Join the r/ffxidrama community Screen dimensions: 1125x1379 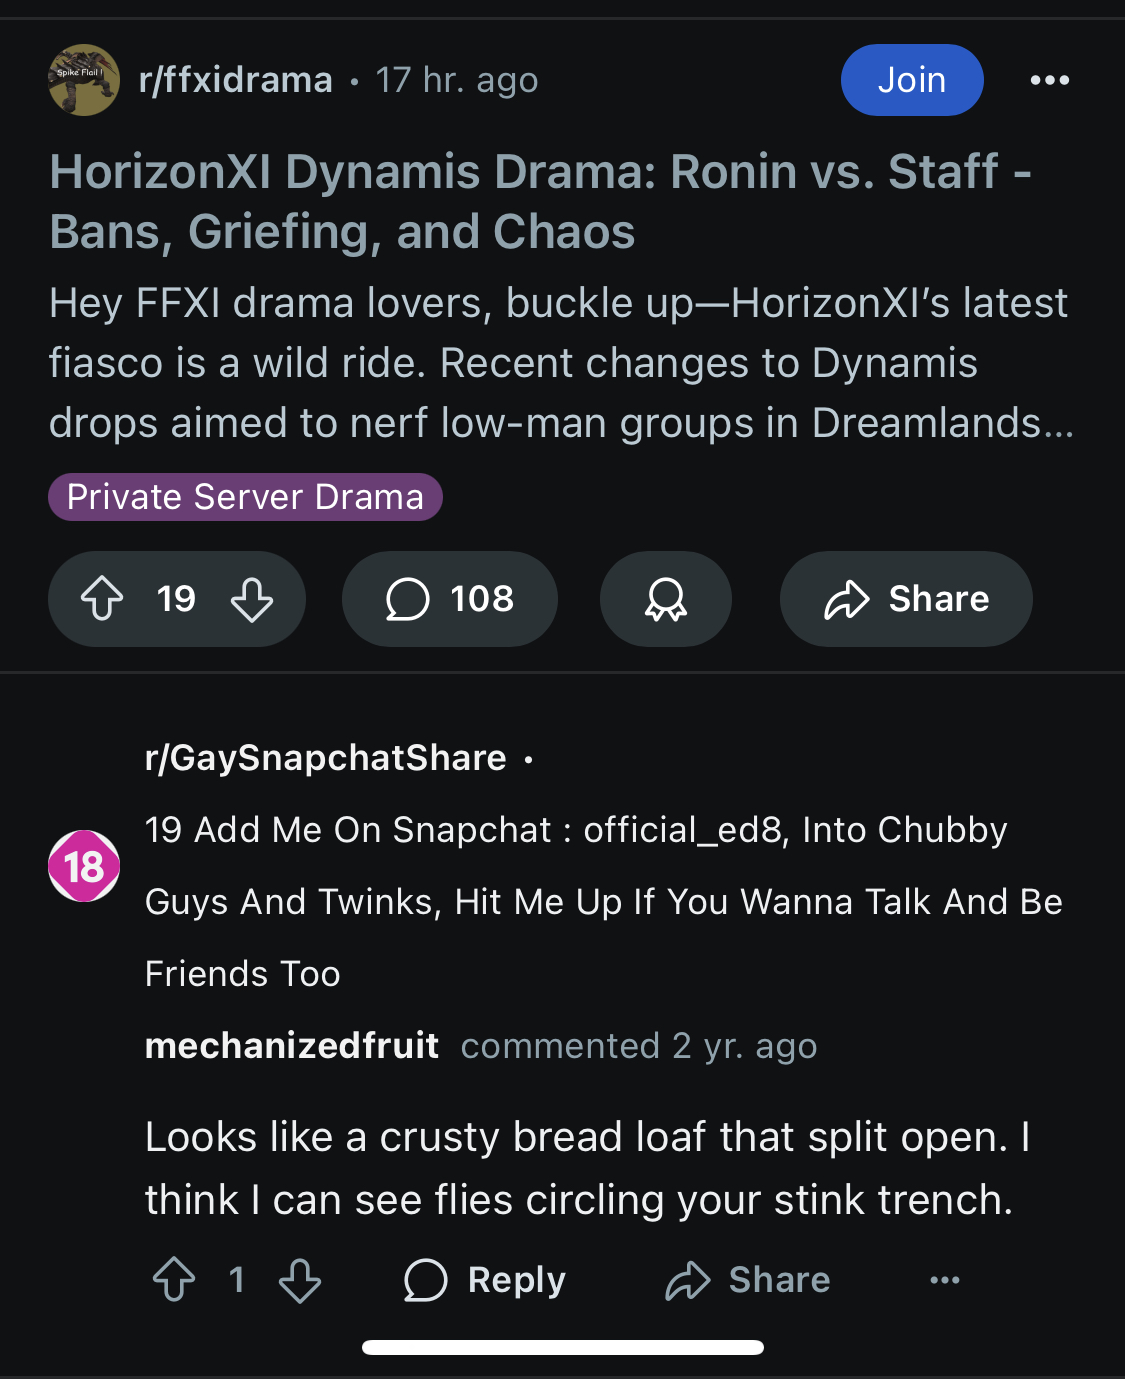[912, 80]
